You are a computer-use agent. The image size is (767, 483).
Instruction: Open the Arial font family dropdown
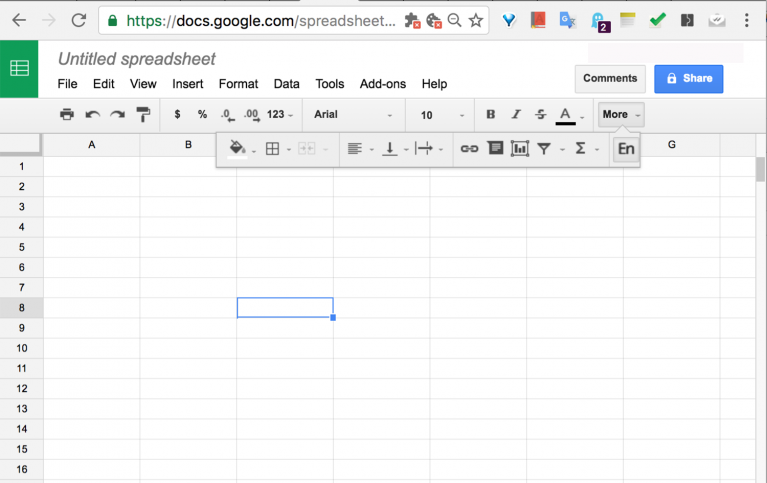[x=353, y=115]
